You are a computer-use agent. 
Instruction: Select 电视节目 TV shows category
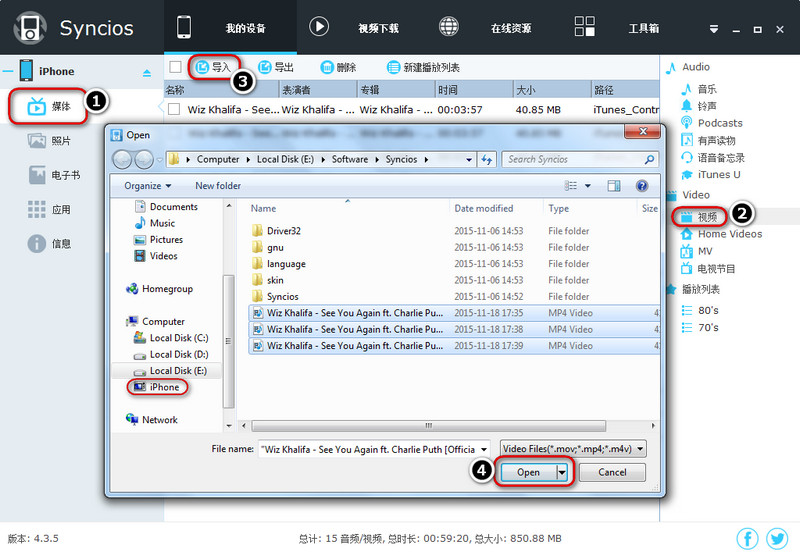(x=708, y=268)
